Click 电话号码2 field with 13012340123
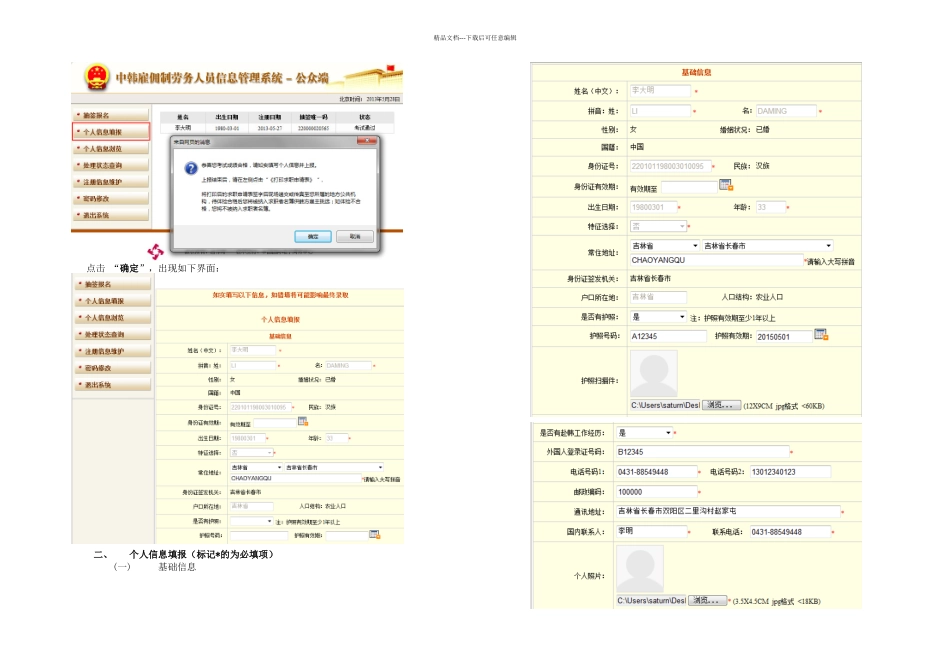Screen dimensions: 950x672 tap(790, 471)
